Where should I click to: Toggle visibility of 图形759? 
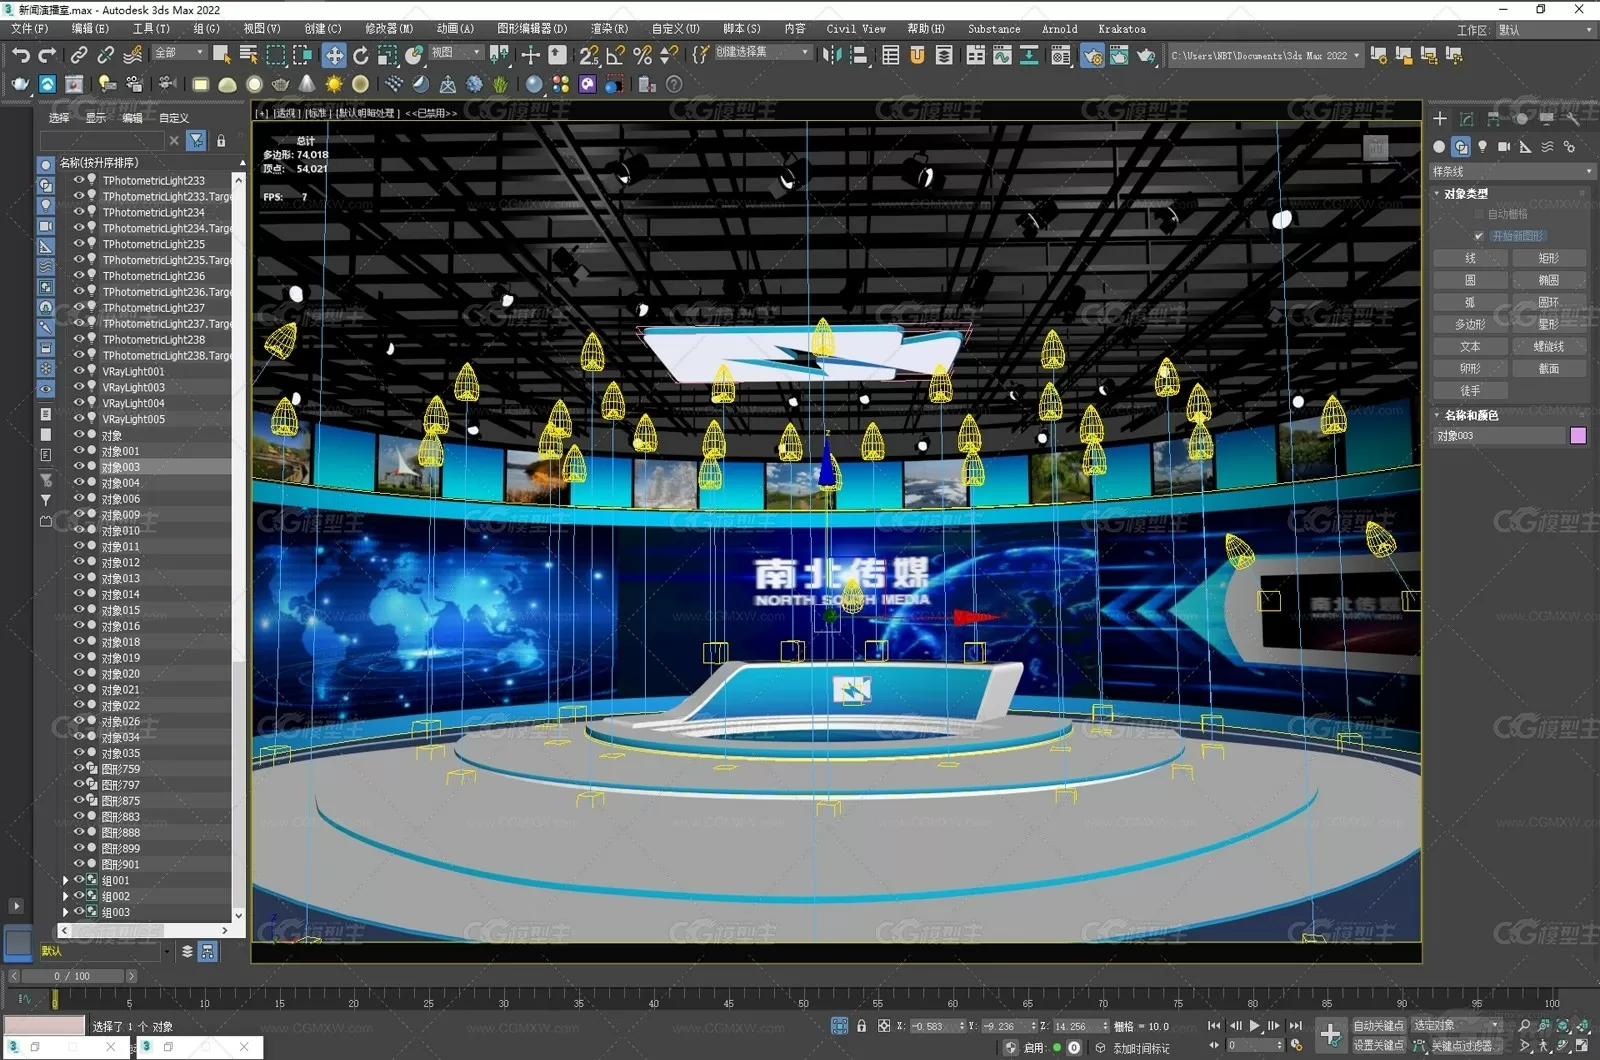click(79, 769)
